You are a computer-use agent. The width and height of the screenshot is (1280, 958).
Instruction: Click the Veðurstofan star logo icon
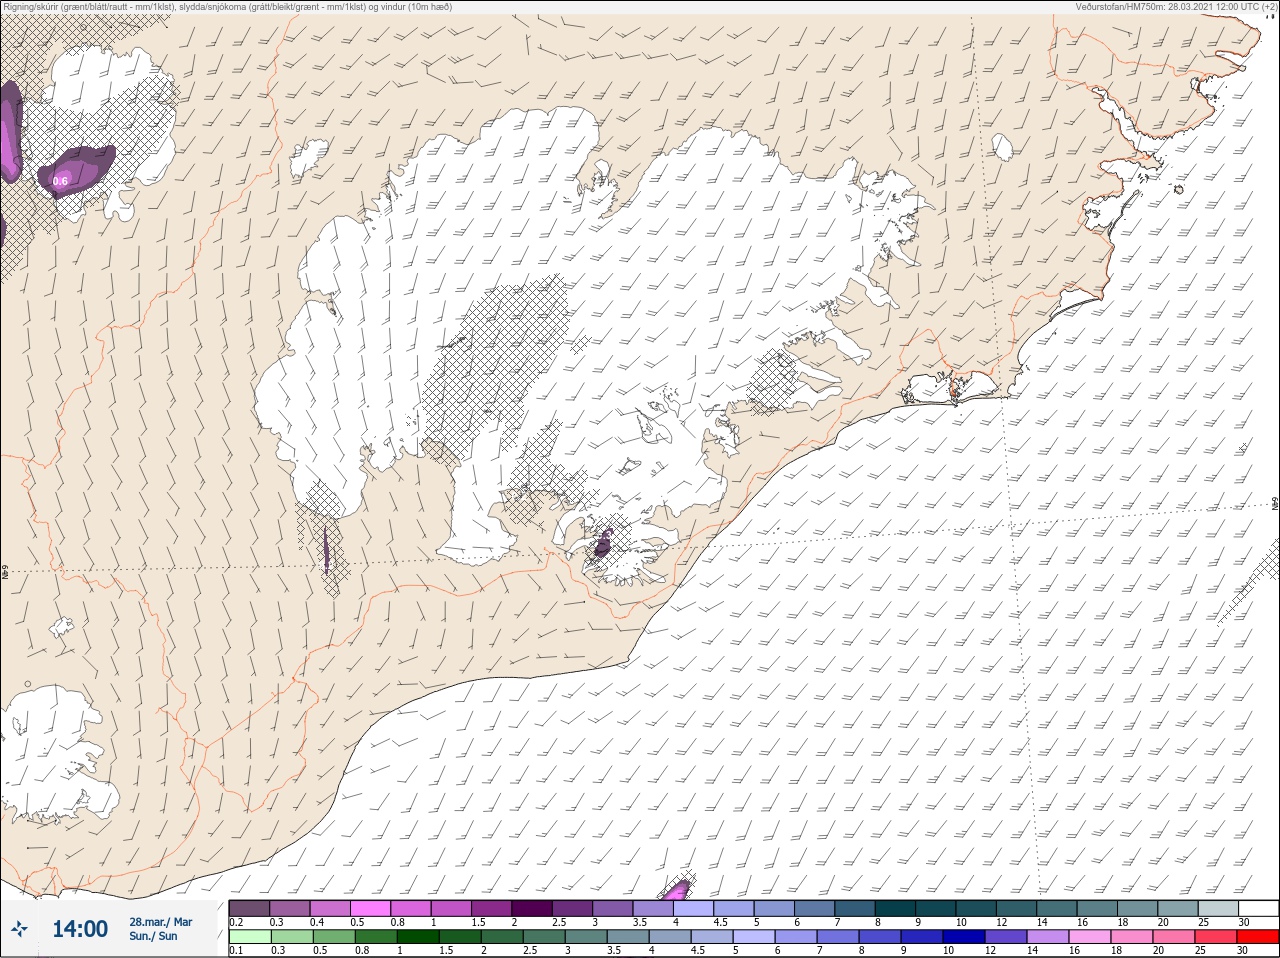click(x=20, y=930)
